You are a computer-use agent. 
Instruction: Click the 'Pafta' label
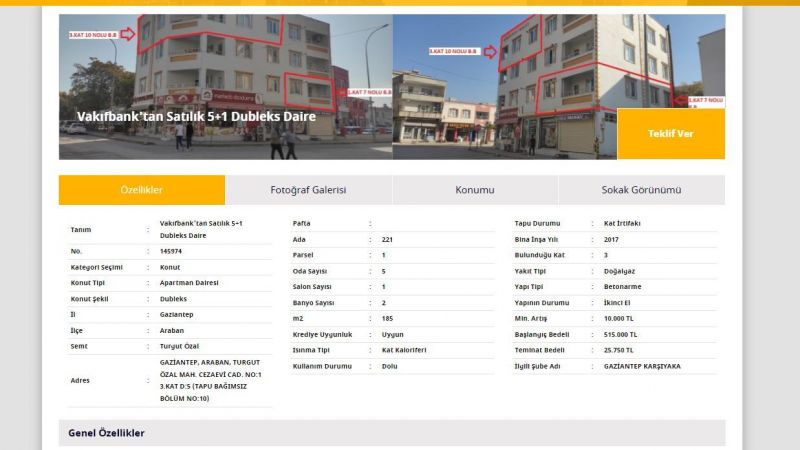coord(302,223)
